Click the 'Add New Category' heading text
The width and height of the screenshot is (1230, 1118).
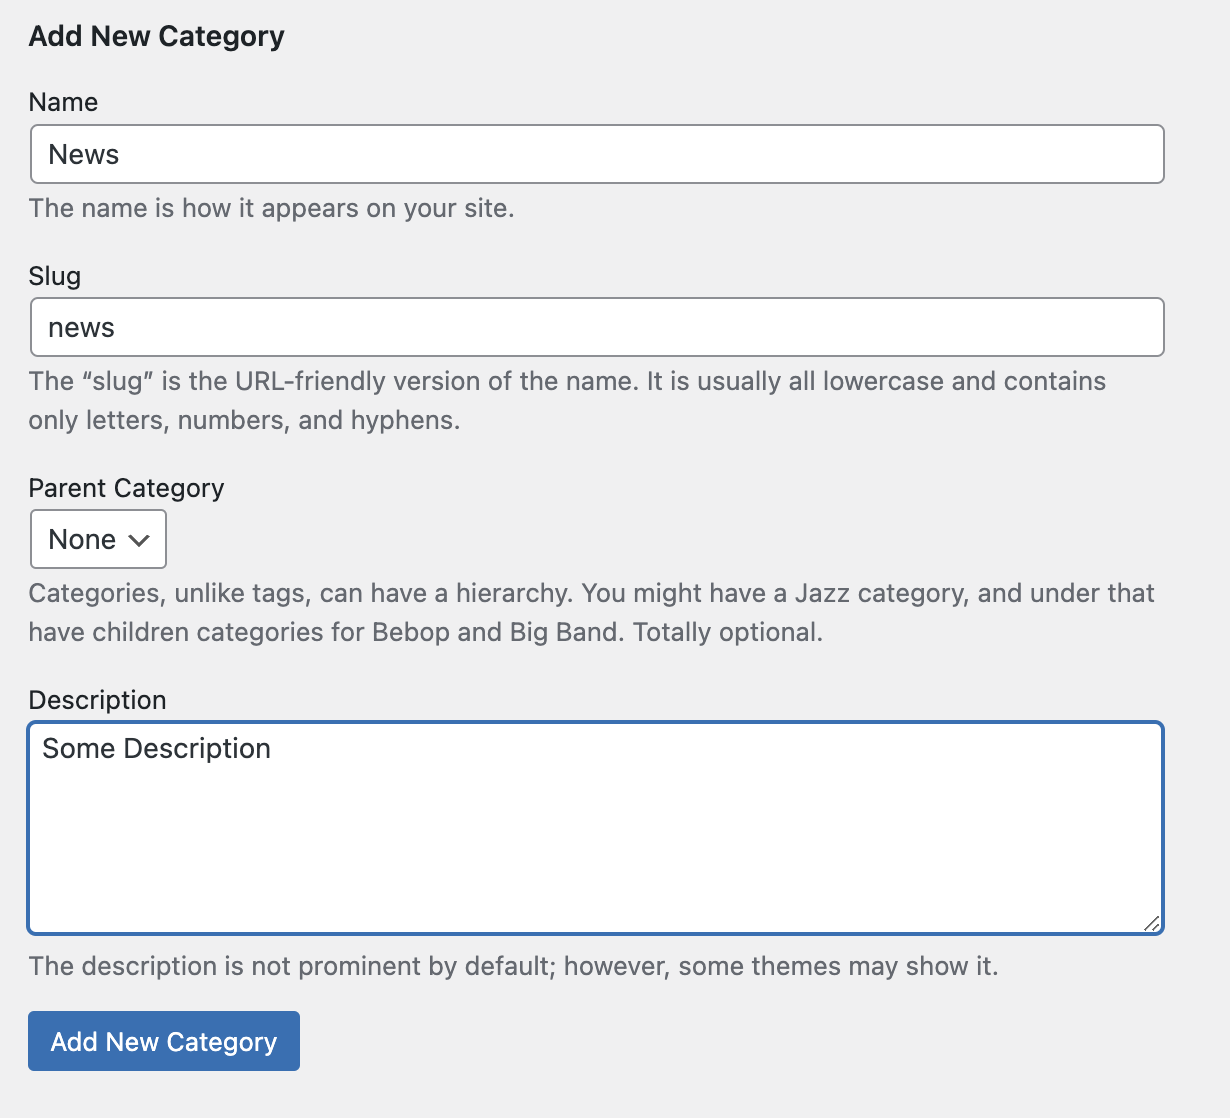pos(156,36)
